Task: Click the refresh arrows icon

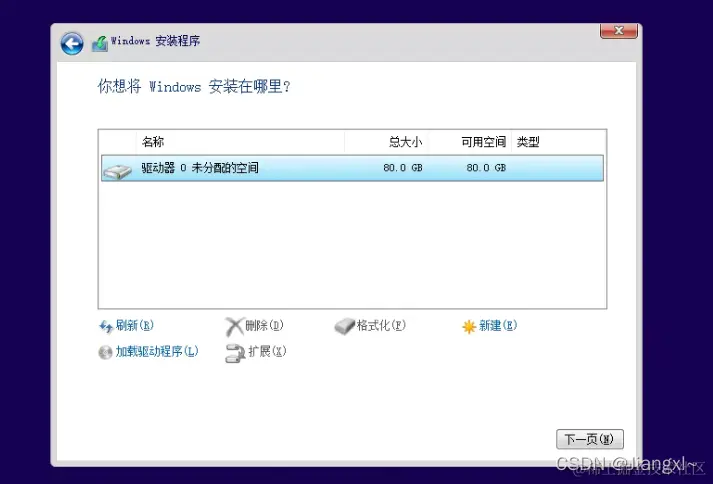Action: pyautogui.click(x=106, y=327)
